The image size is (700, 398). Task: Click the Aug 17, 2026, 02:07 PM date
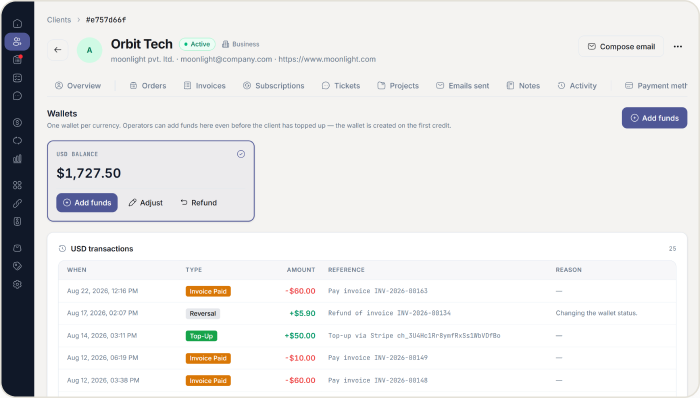click(x=102, y=313)
